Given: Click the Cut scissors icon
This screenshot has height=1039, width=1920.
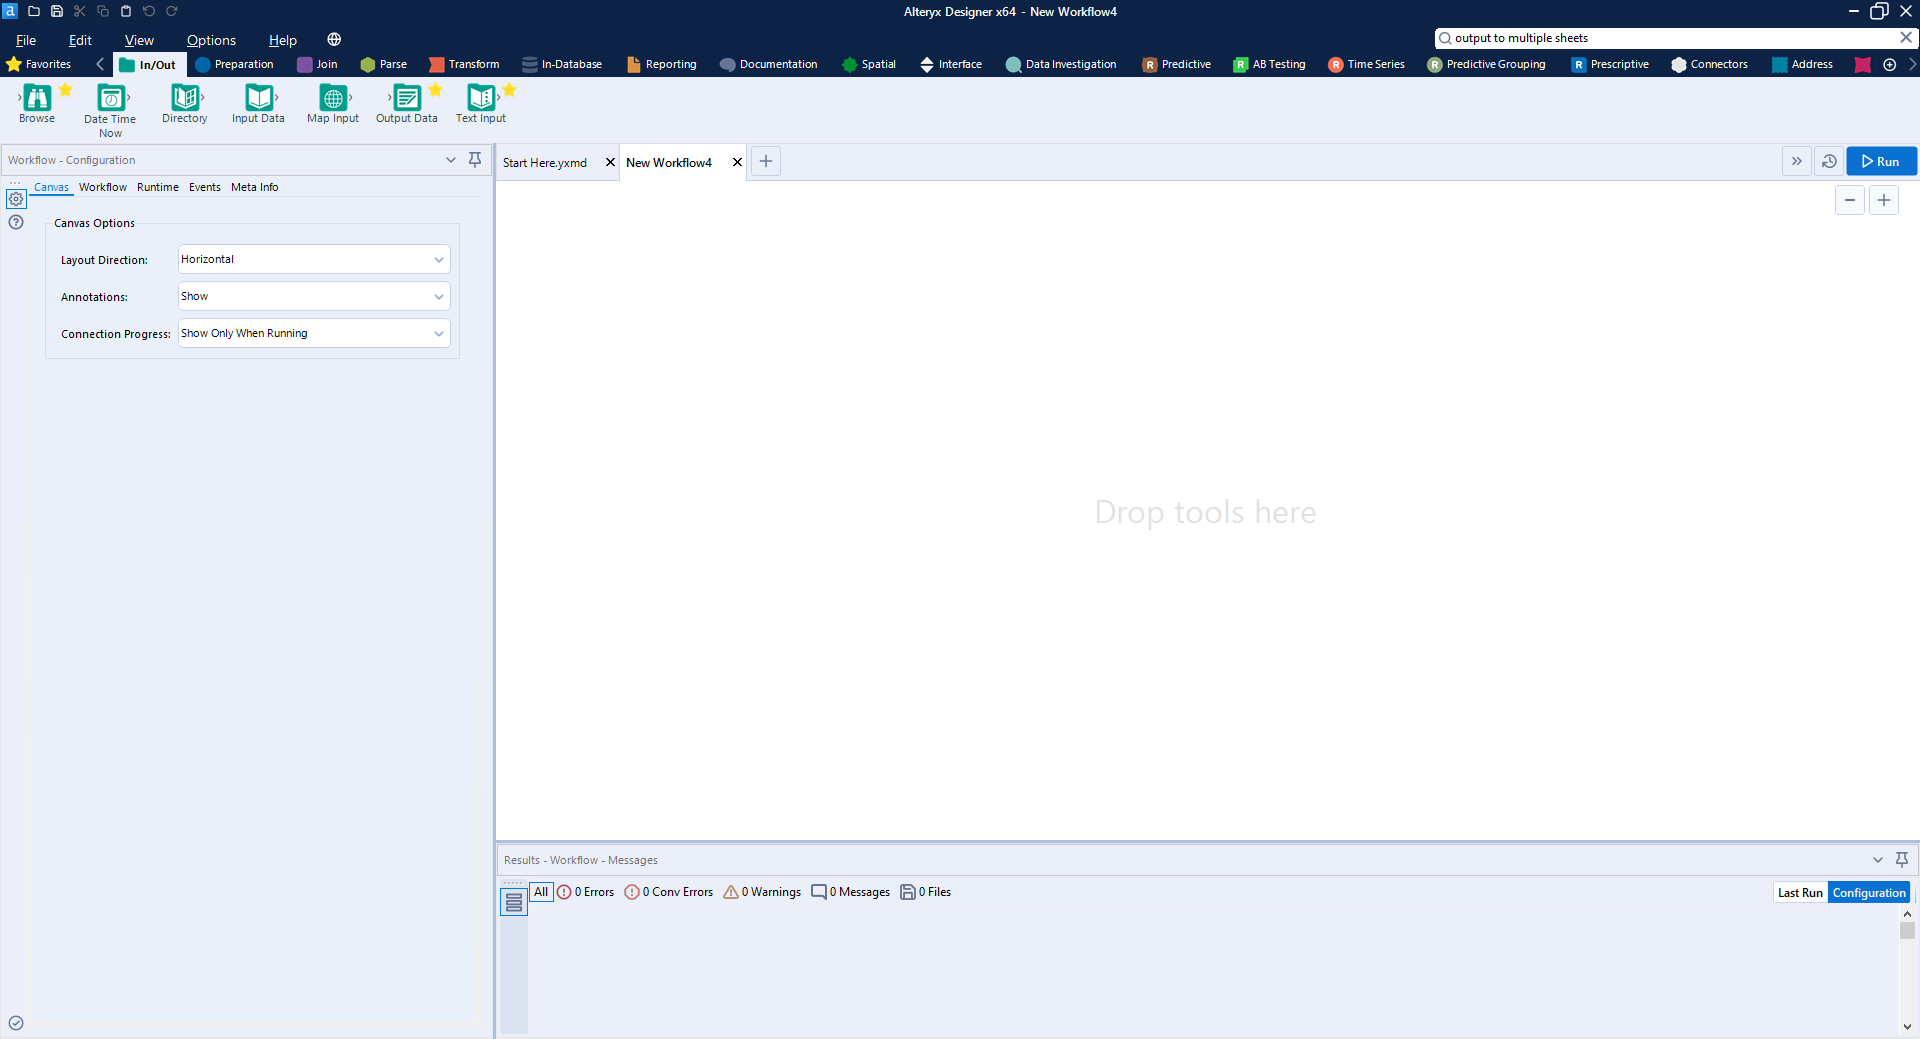Looking at the screenshot, I should coord(80,11).
